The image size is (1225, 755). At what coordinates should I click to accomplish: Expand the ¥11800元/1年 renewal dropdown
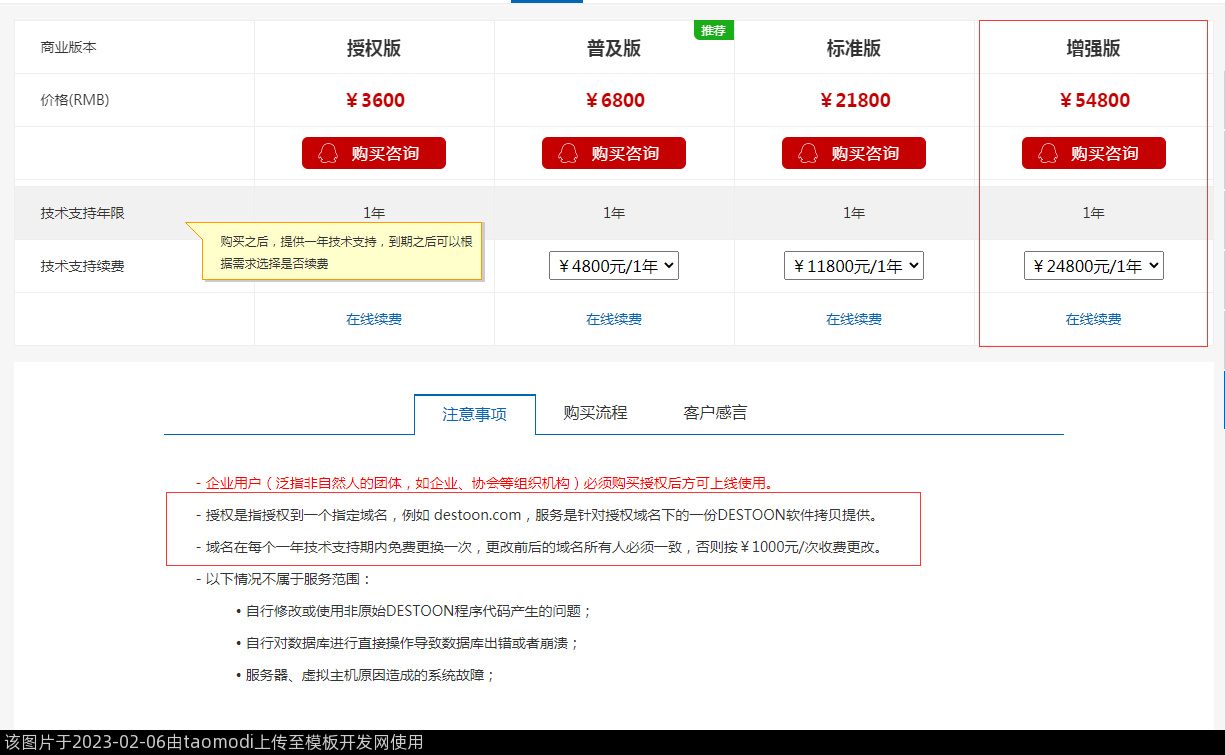tap(853, 266)
